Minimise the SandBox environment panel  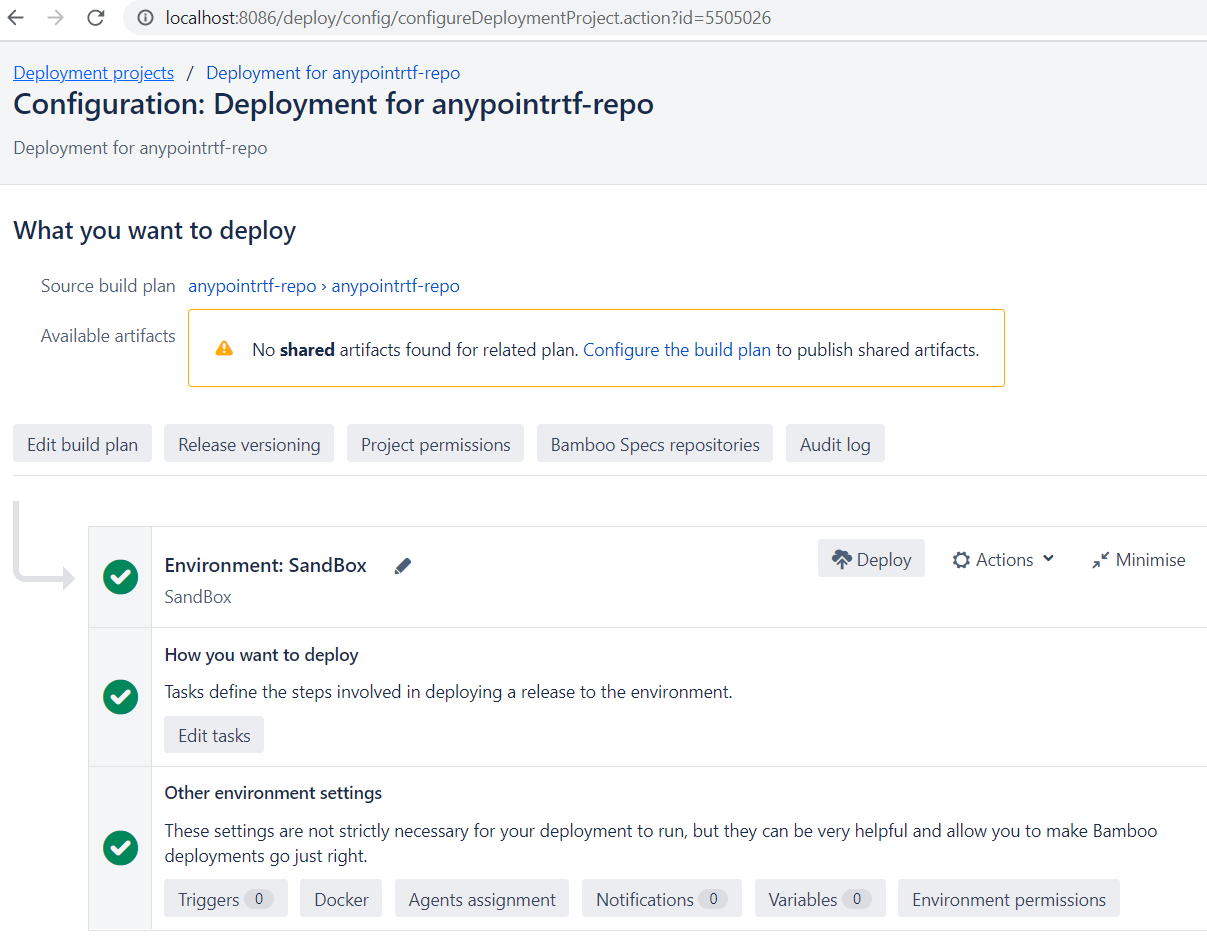pyautogui.click(x=1138, y=560)
